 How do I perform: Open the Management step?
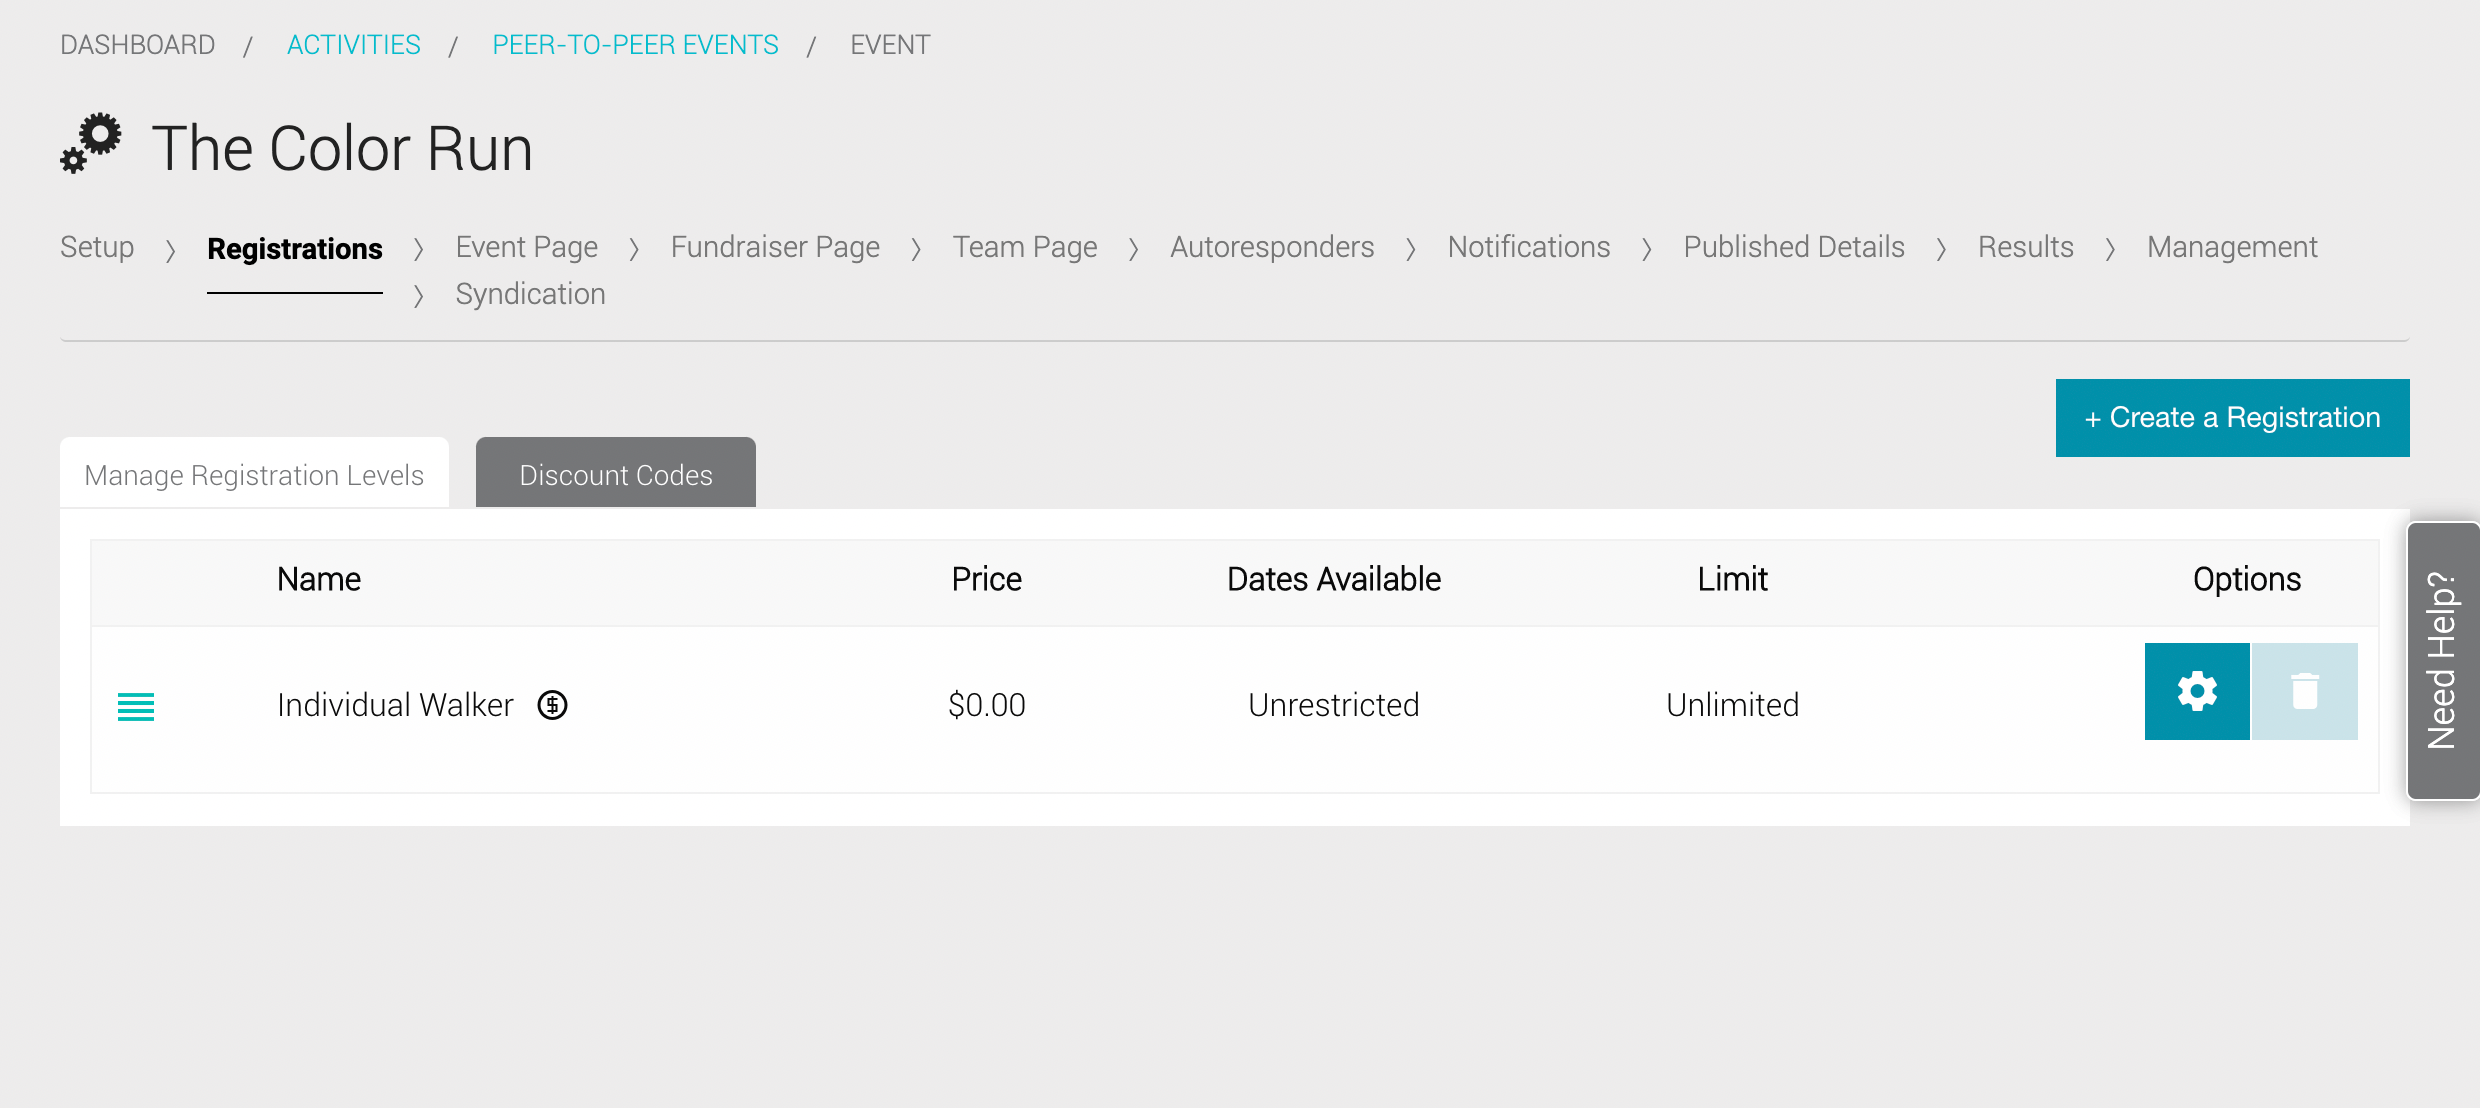point(2232,247)
